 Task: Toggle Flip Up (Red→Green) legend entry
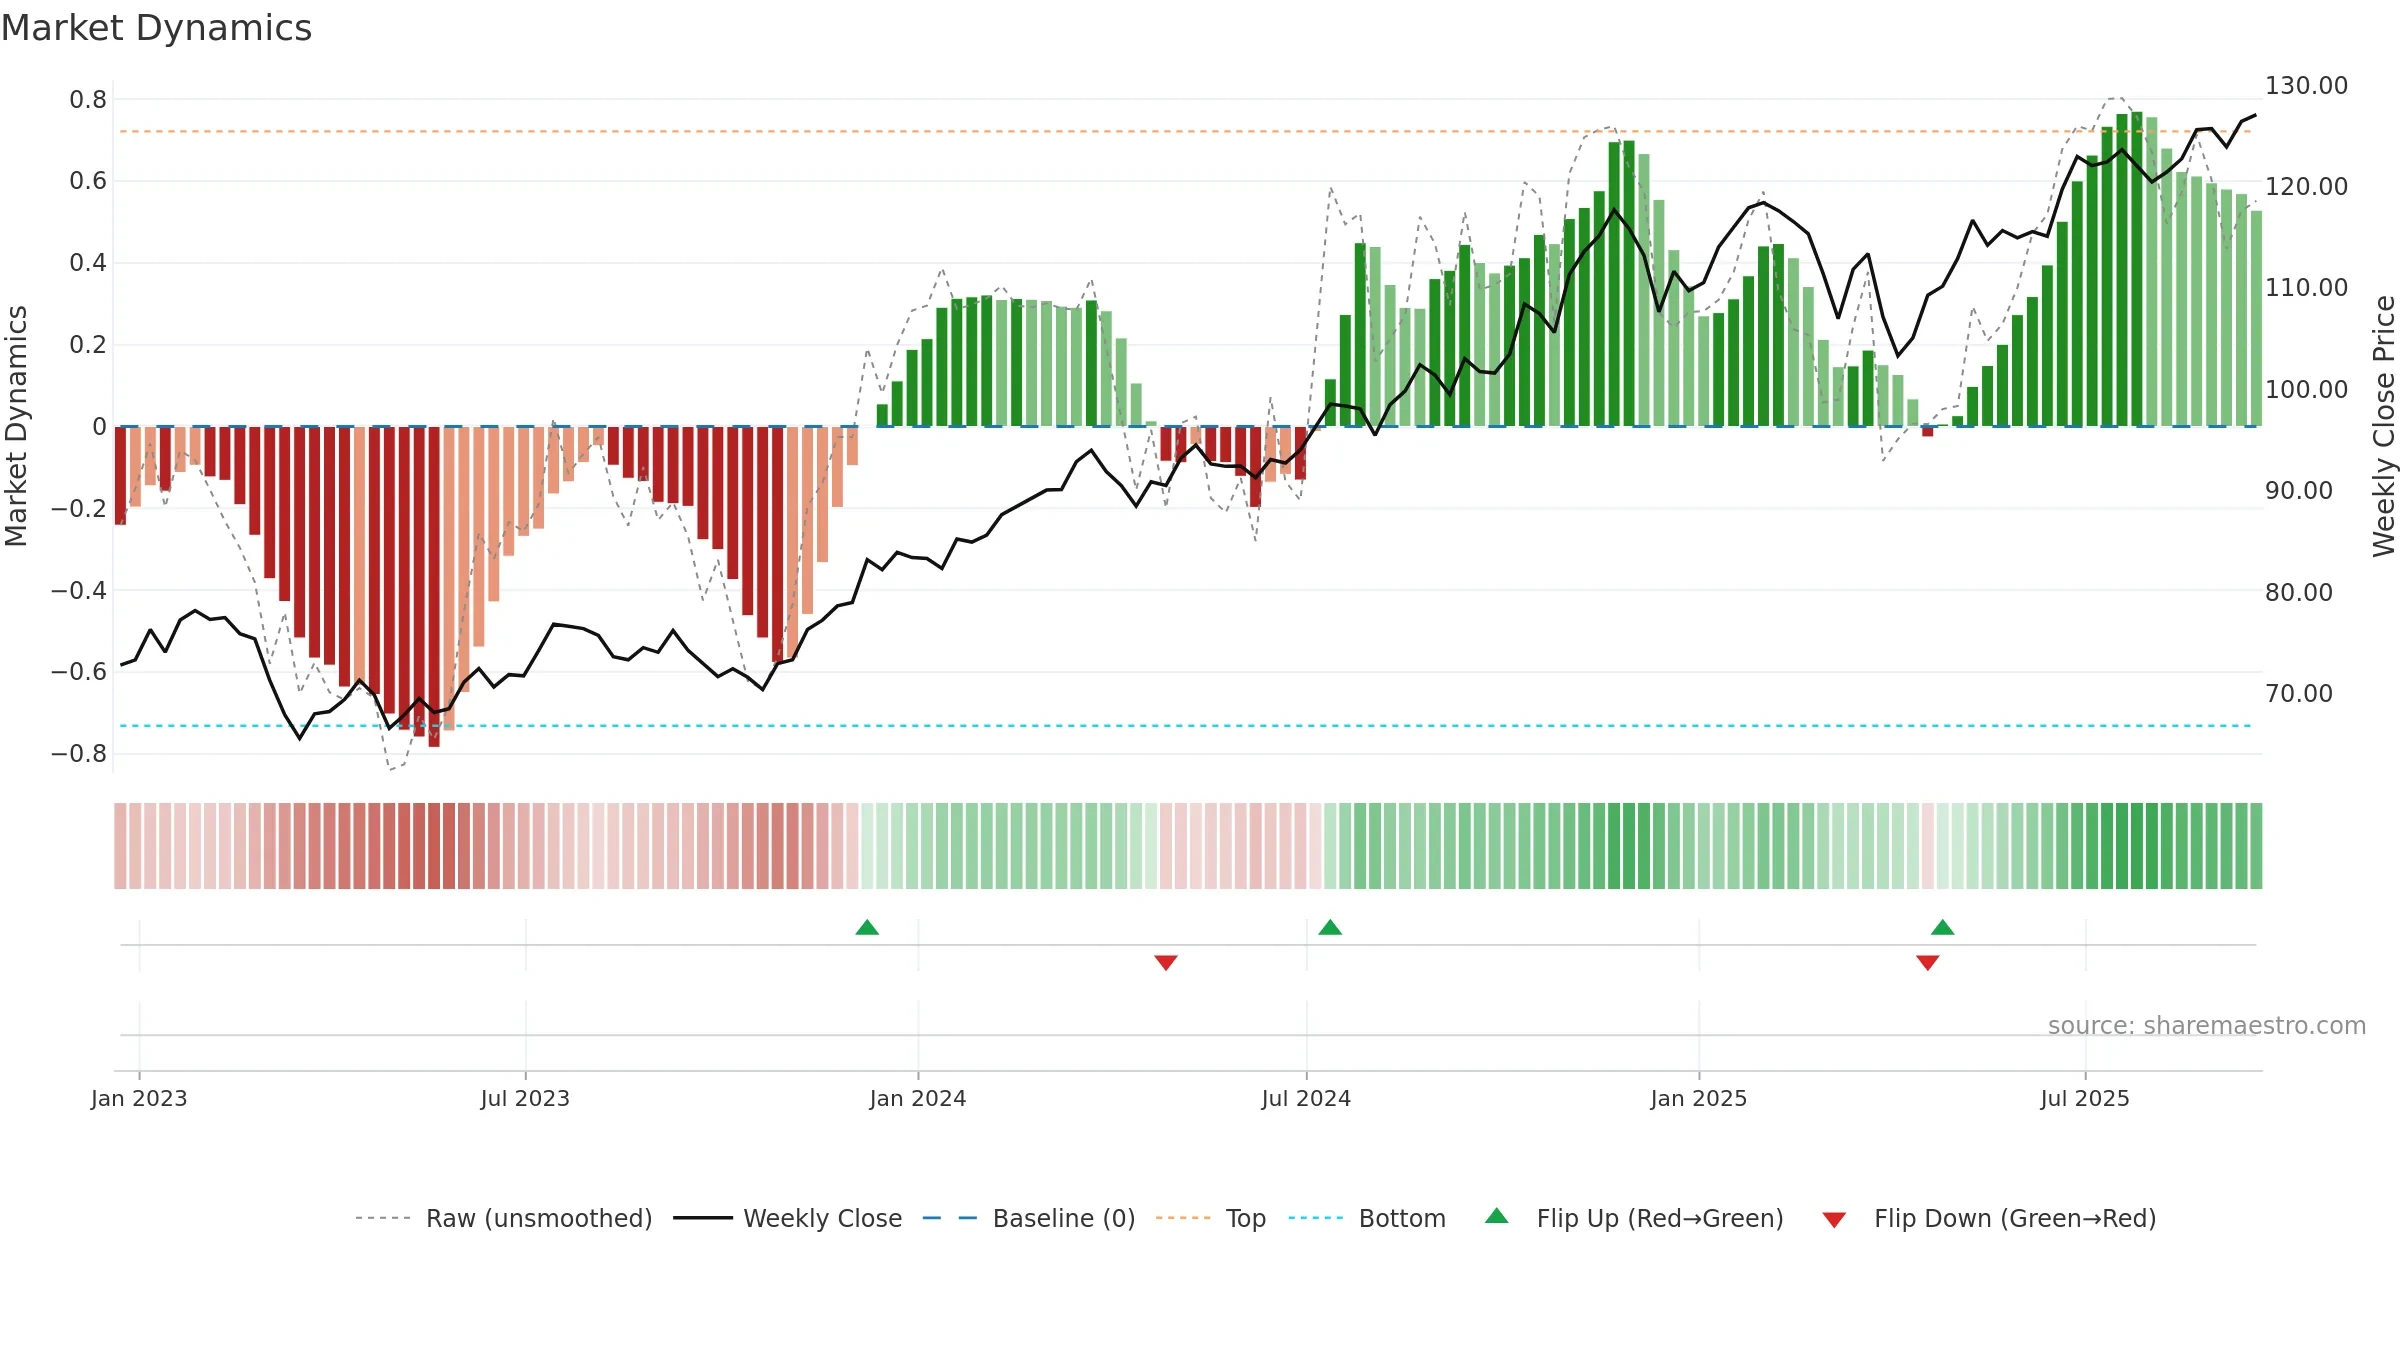[x=1634, y=1218]
